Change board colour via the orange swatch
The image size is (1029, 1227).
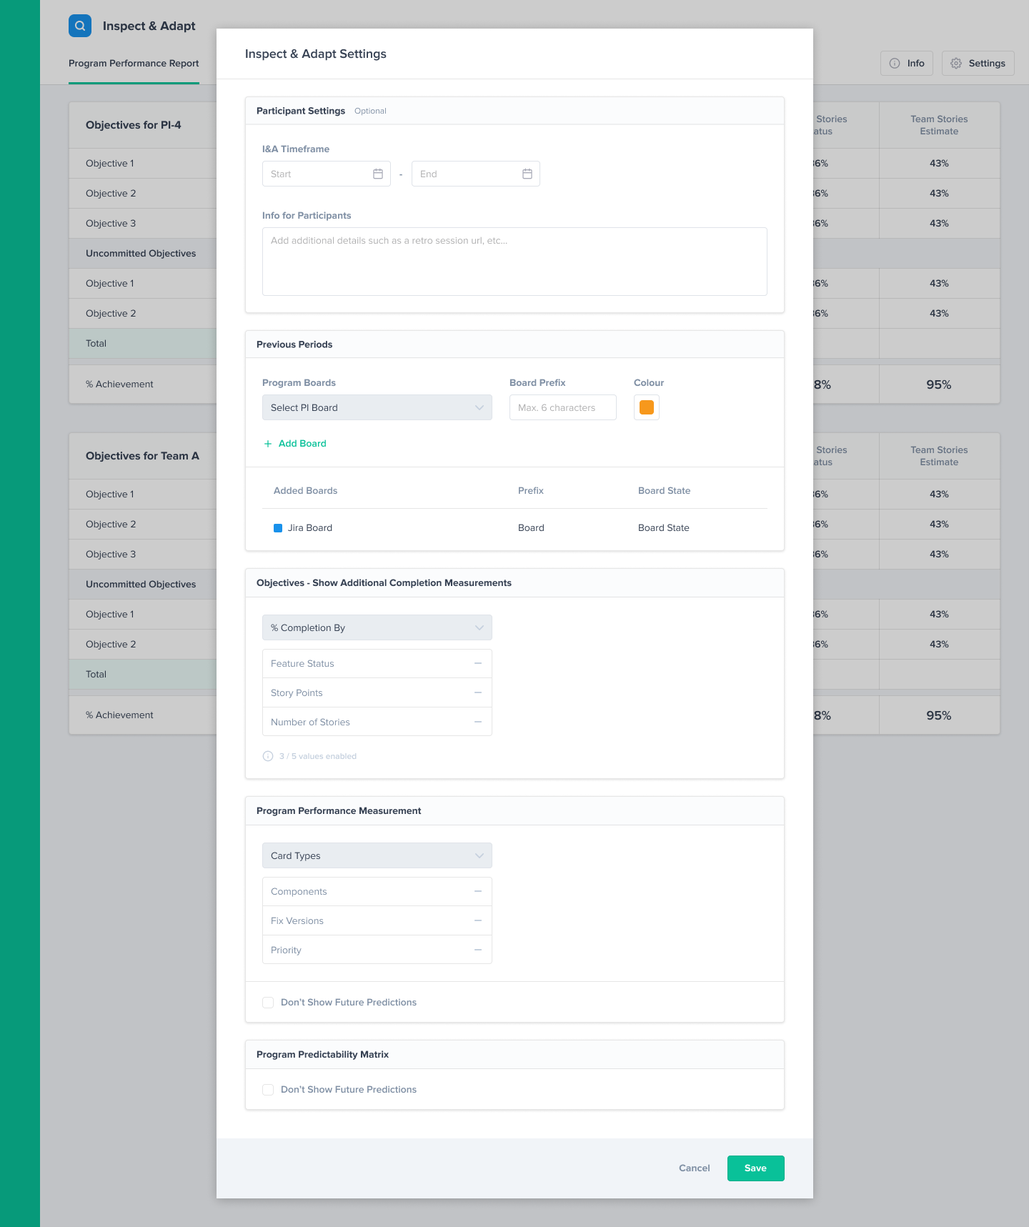[646, 407]
